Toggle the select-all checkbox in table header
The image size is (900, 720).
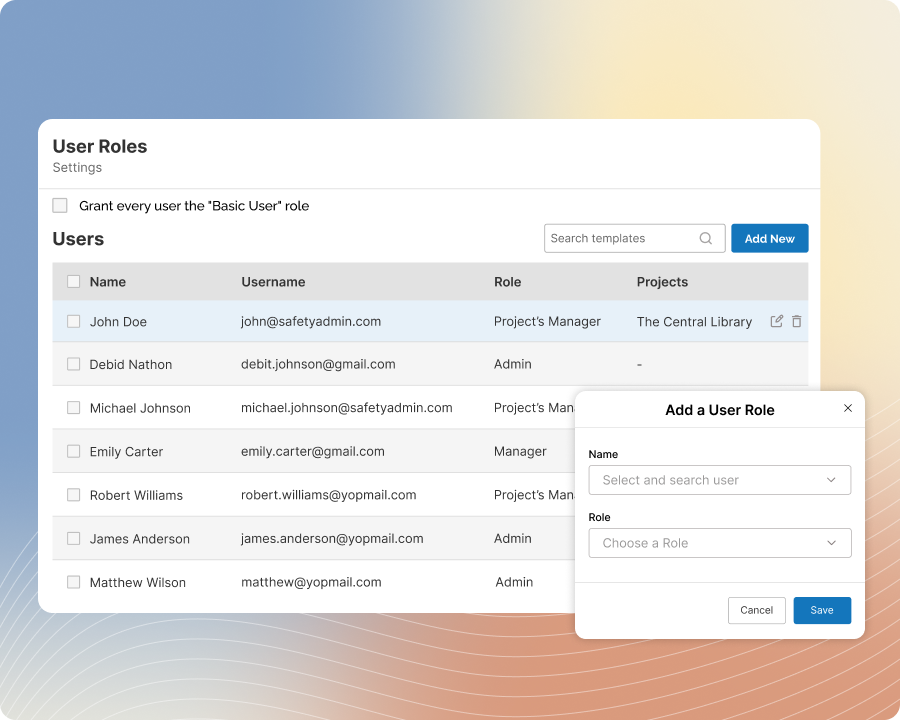(73, 281)
